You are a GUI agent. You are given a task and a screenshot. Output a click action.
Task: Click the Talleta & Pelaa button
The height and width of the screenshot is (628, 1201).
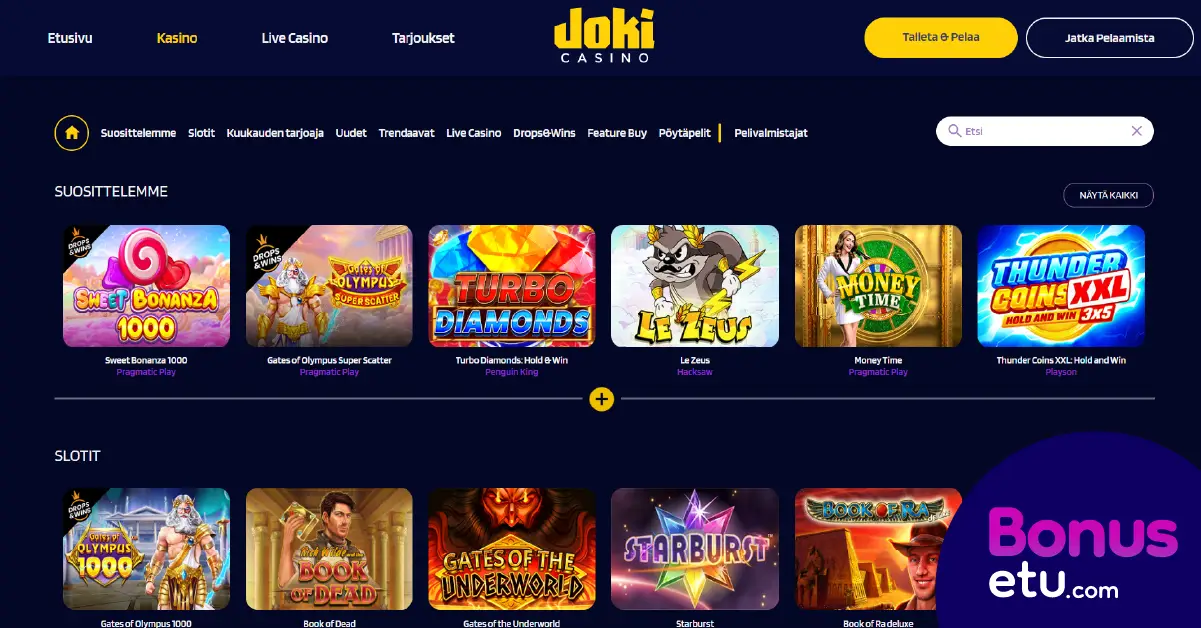coord(941,38)
